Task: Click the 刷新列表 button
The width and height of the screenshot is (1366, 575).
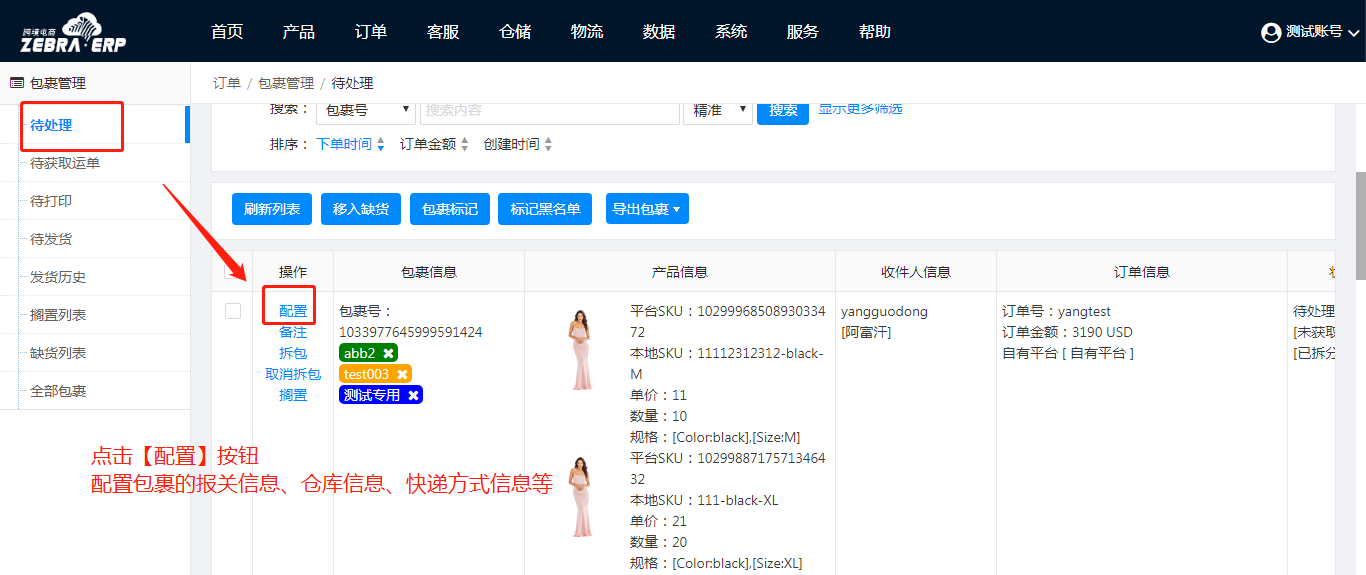Action: [x=272, y=209]
